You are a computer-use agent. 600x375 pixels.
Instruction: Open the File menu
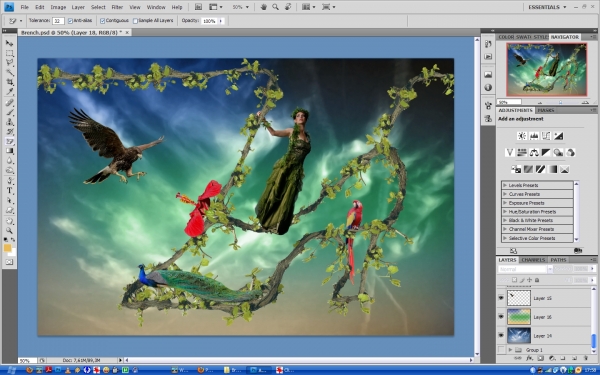point(24,7)
